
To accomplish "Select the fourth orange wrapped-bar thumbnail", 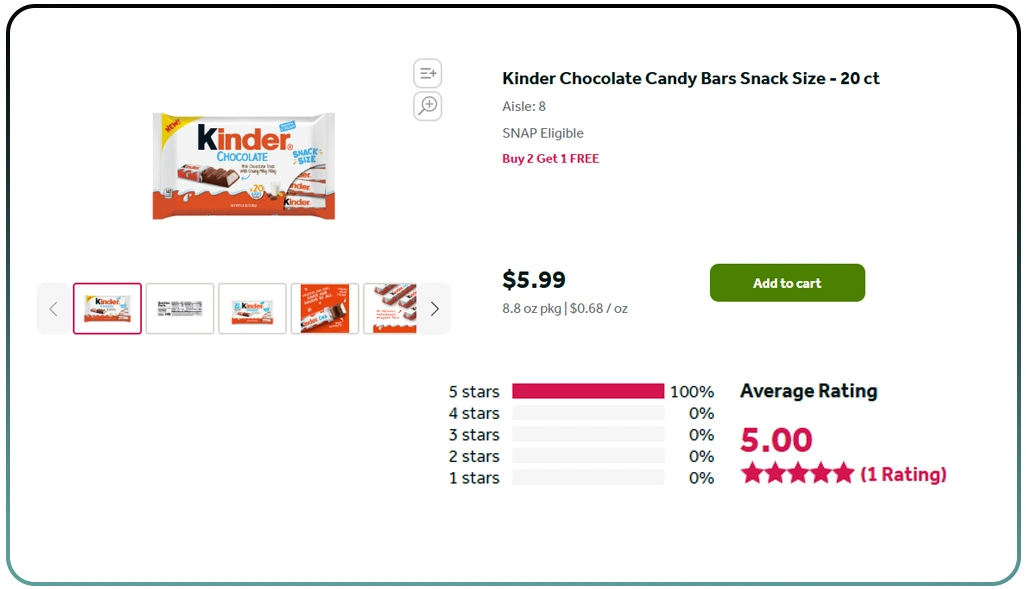I will [x=325, y=309].
